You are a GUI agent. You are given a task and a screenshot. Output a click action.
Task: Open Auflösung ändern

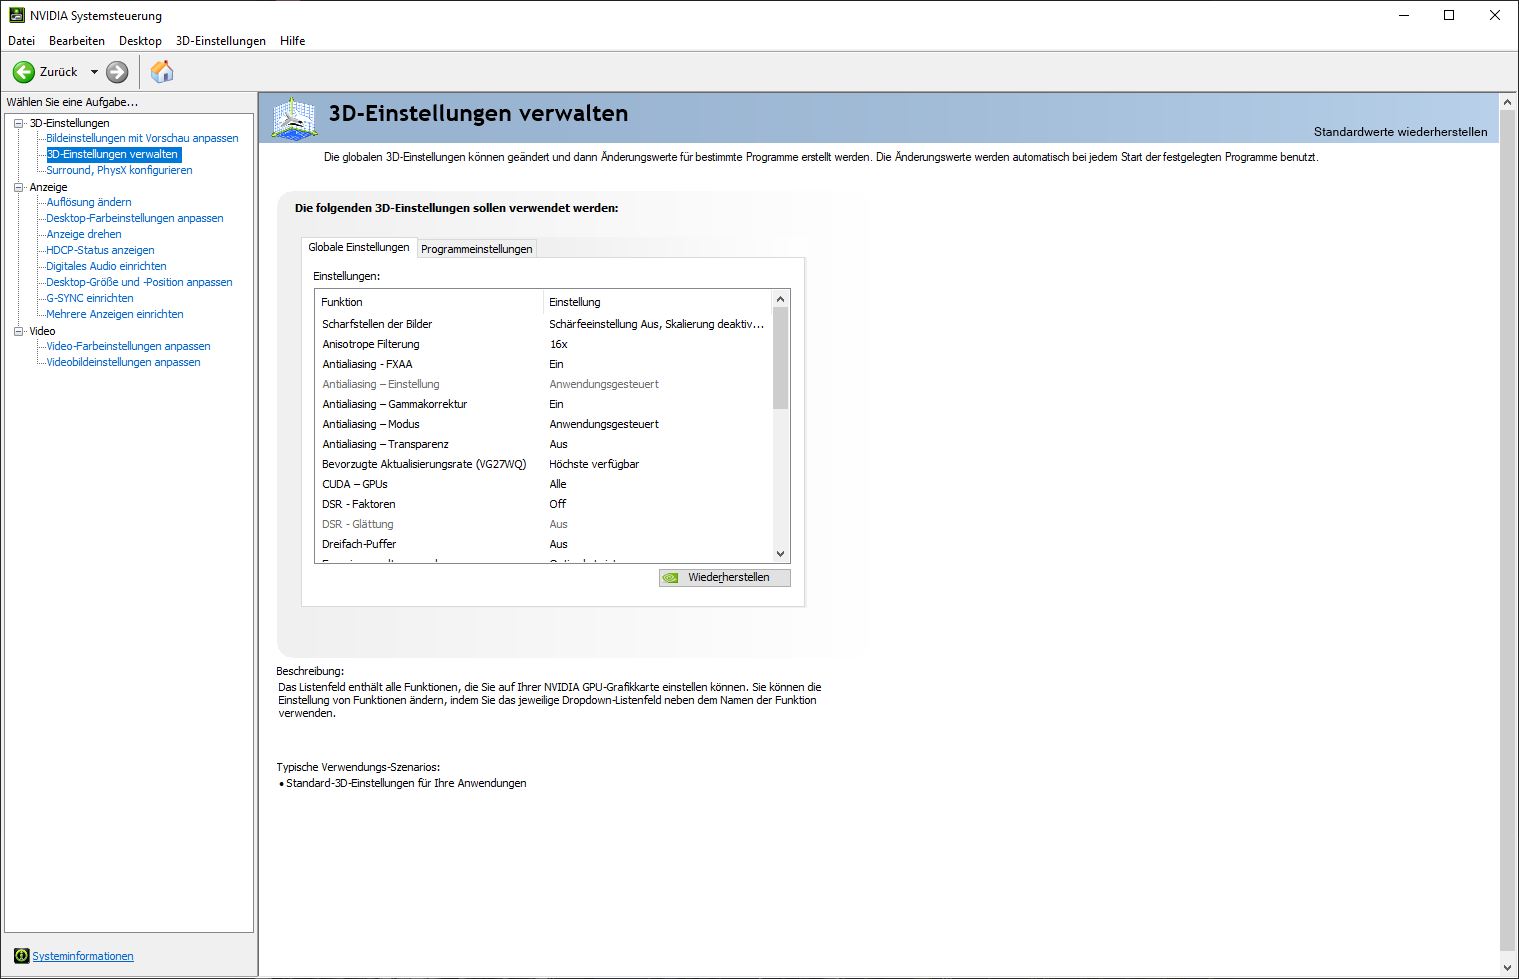(x=89, y=202)
